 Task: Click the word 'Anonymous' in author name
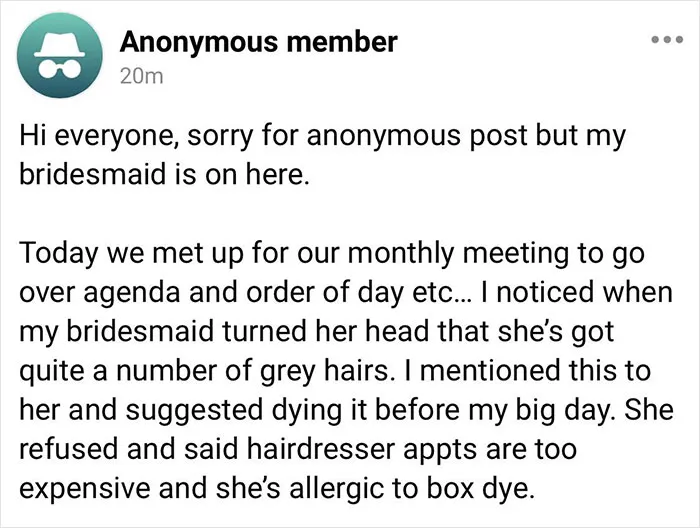(199, 43)
